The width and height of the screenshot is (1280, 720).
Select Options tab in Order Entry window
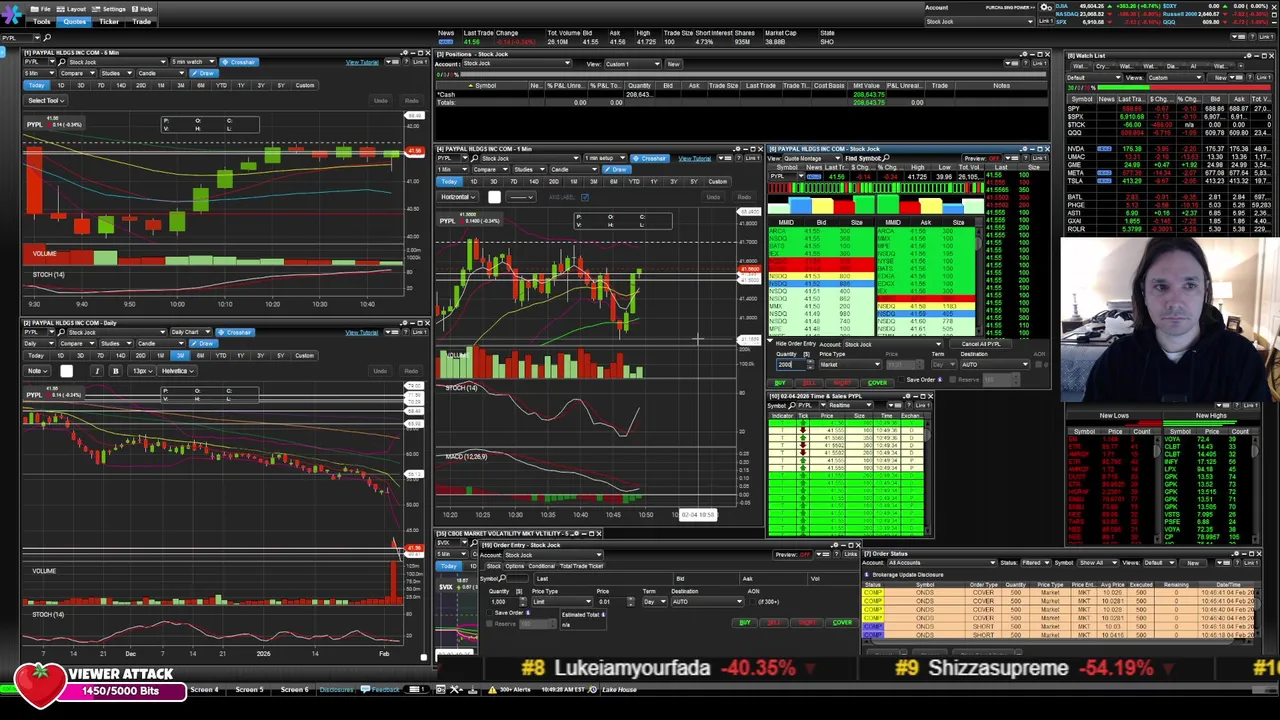click(x=515, y=566)
